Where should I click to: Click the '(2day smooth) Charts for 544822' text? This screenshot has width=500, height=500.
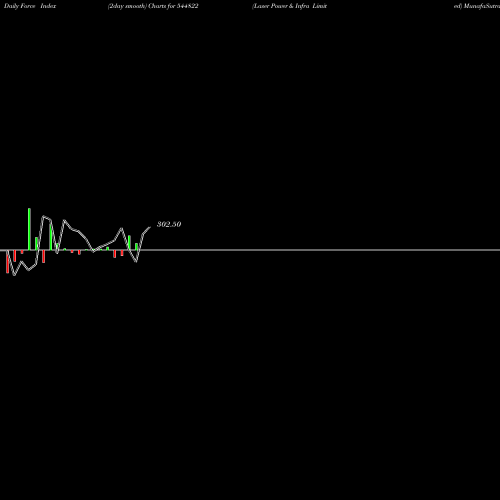click(x=153, y=6)
